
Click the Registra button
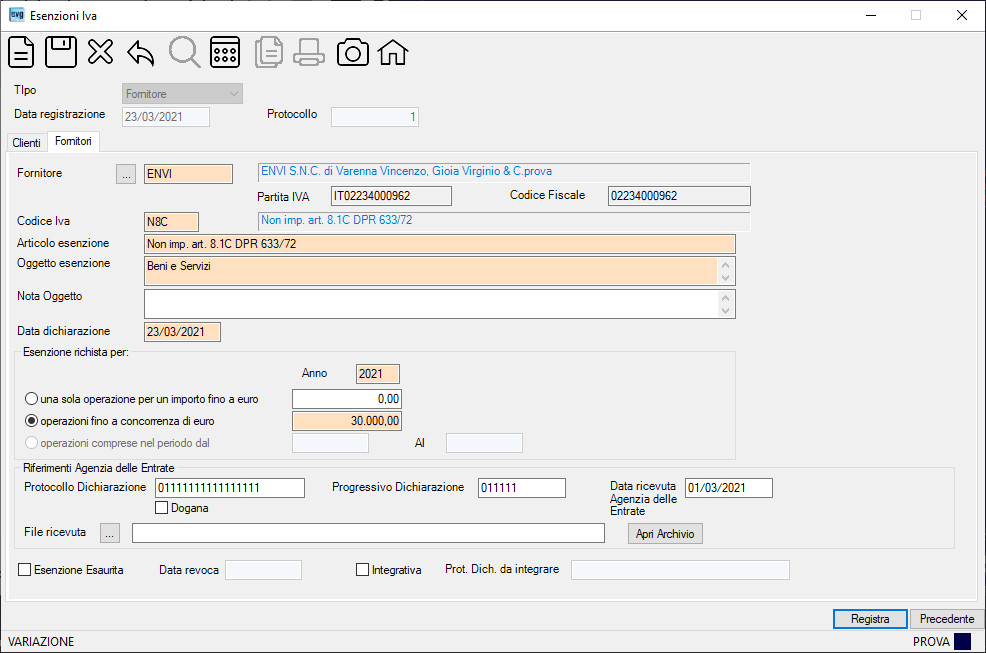tap(870, 619)
